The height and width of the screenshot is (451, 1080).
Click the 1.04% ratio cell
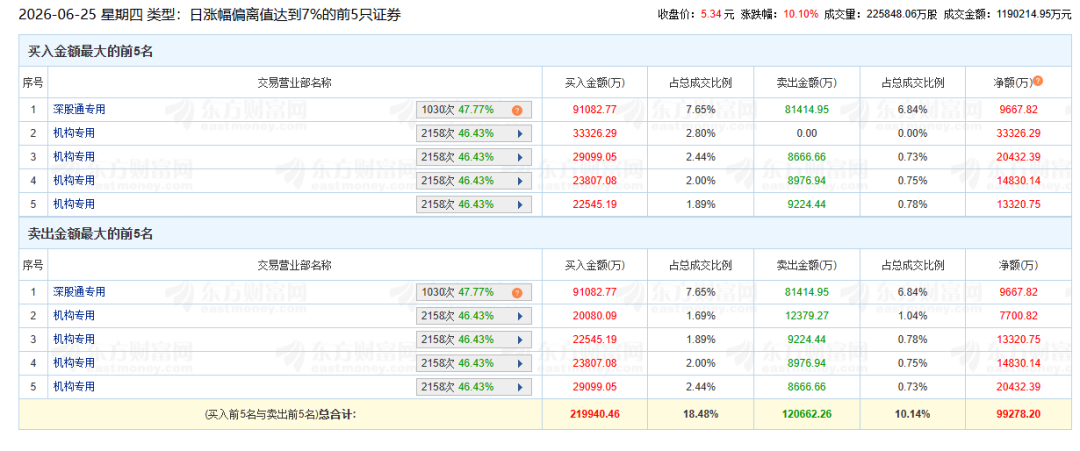click(912, 316)
